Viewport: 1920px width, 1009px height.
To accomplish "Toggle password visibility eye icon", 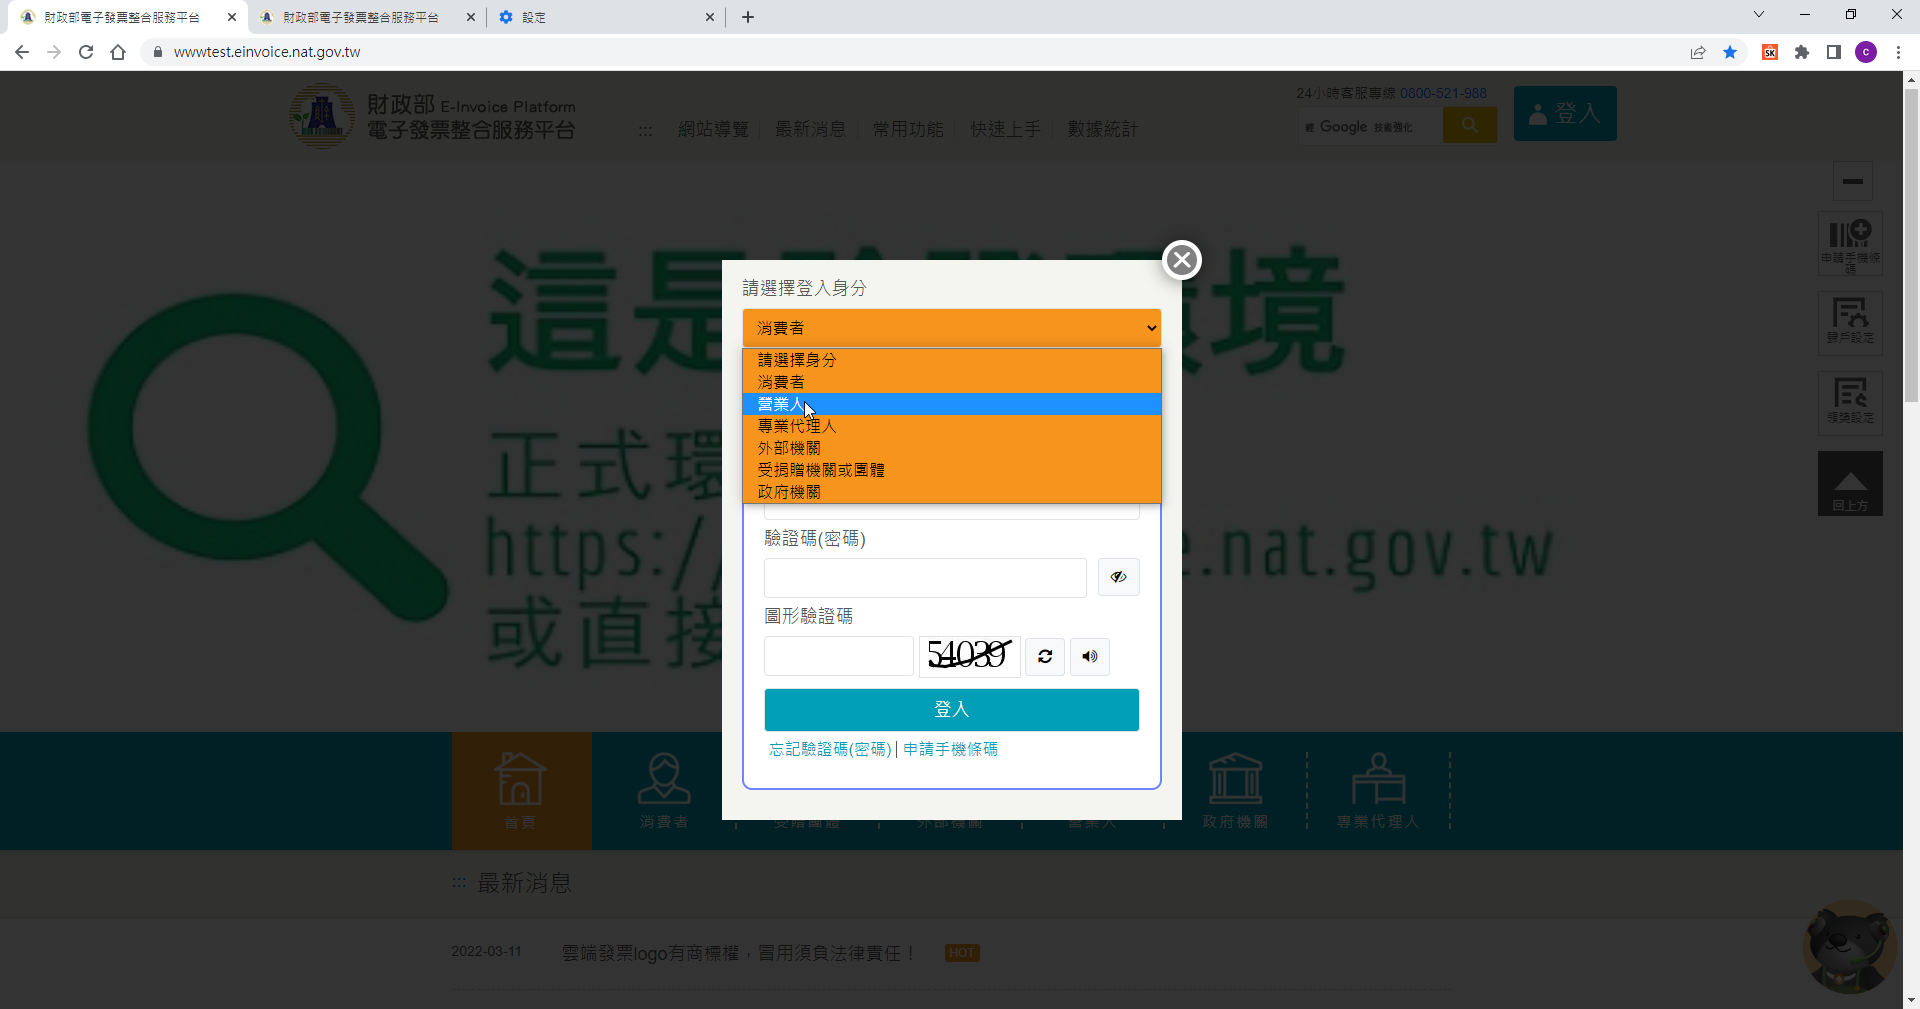I will pos(1118,577).
